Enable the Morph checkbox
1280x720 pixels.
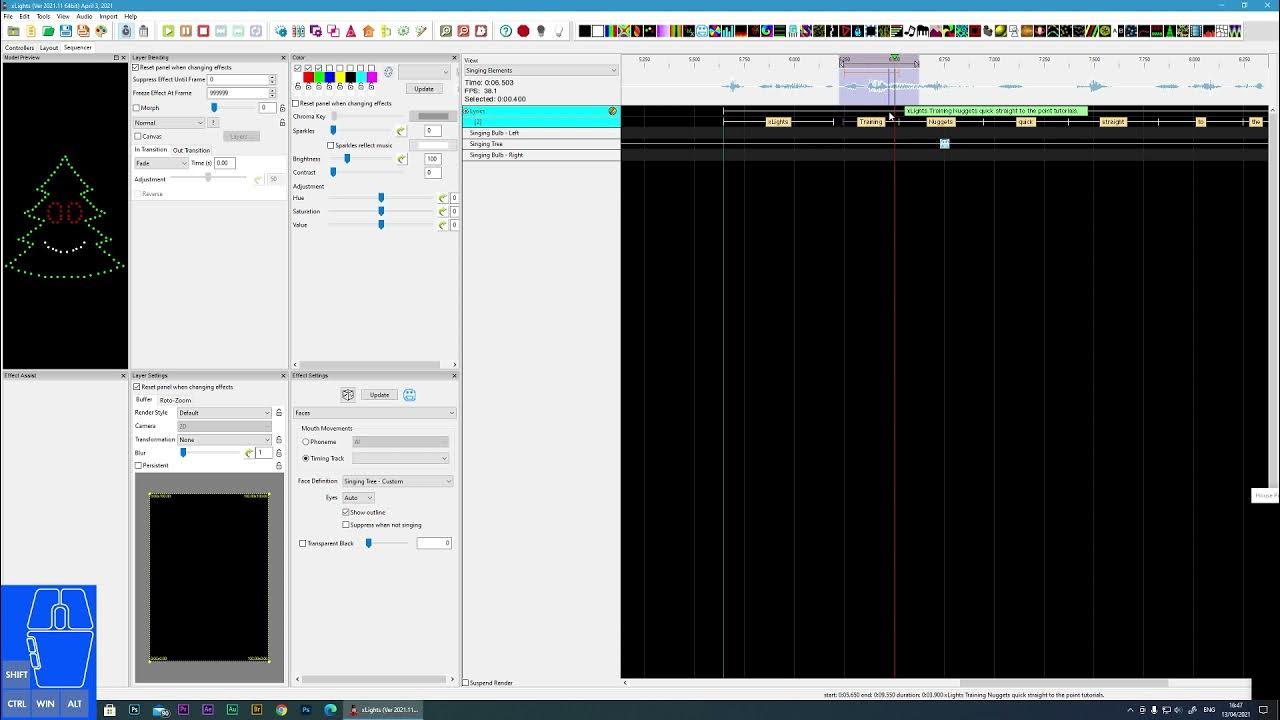(137, 108)
